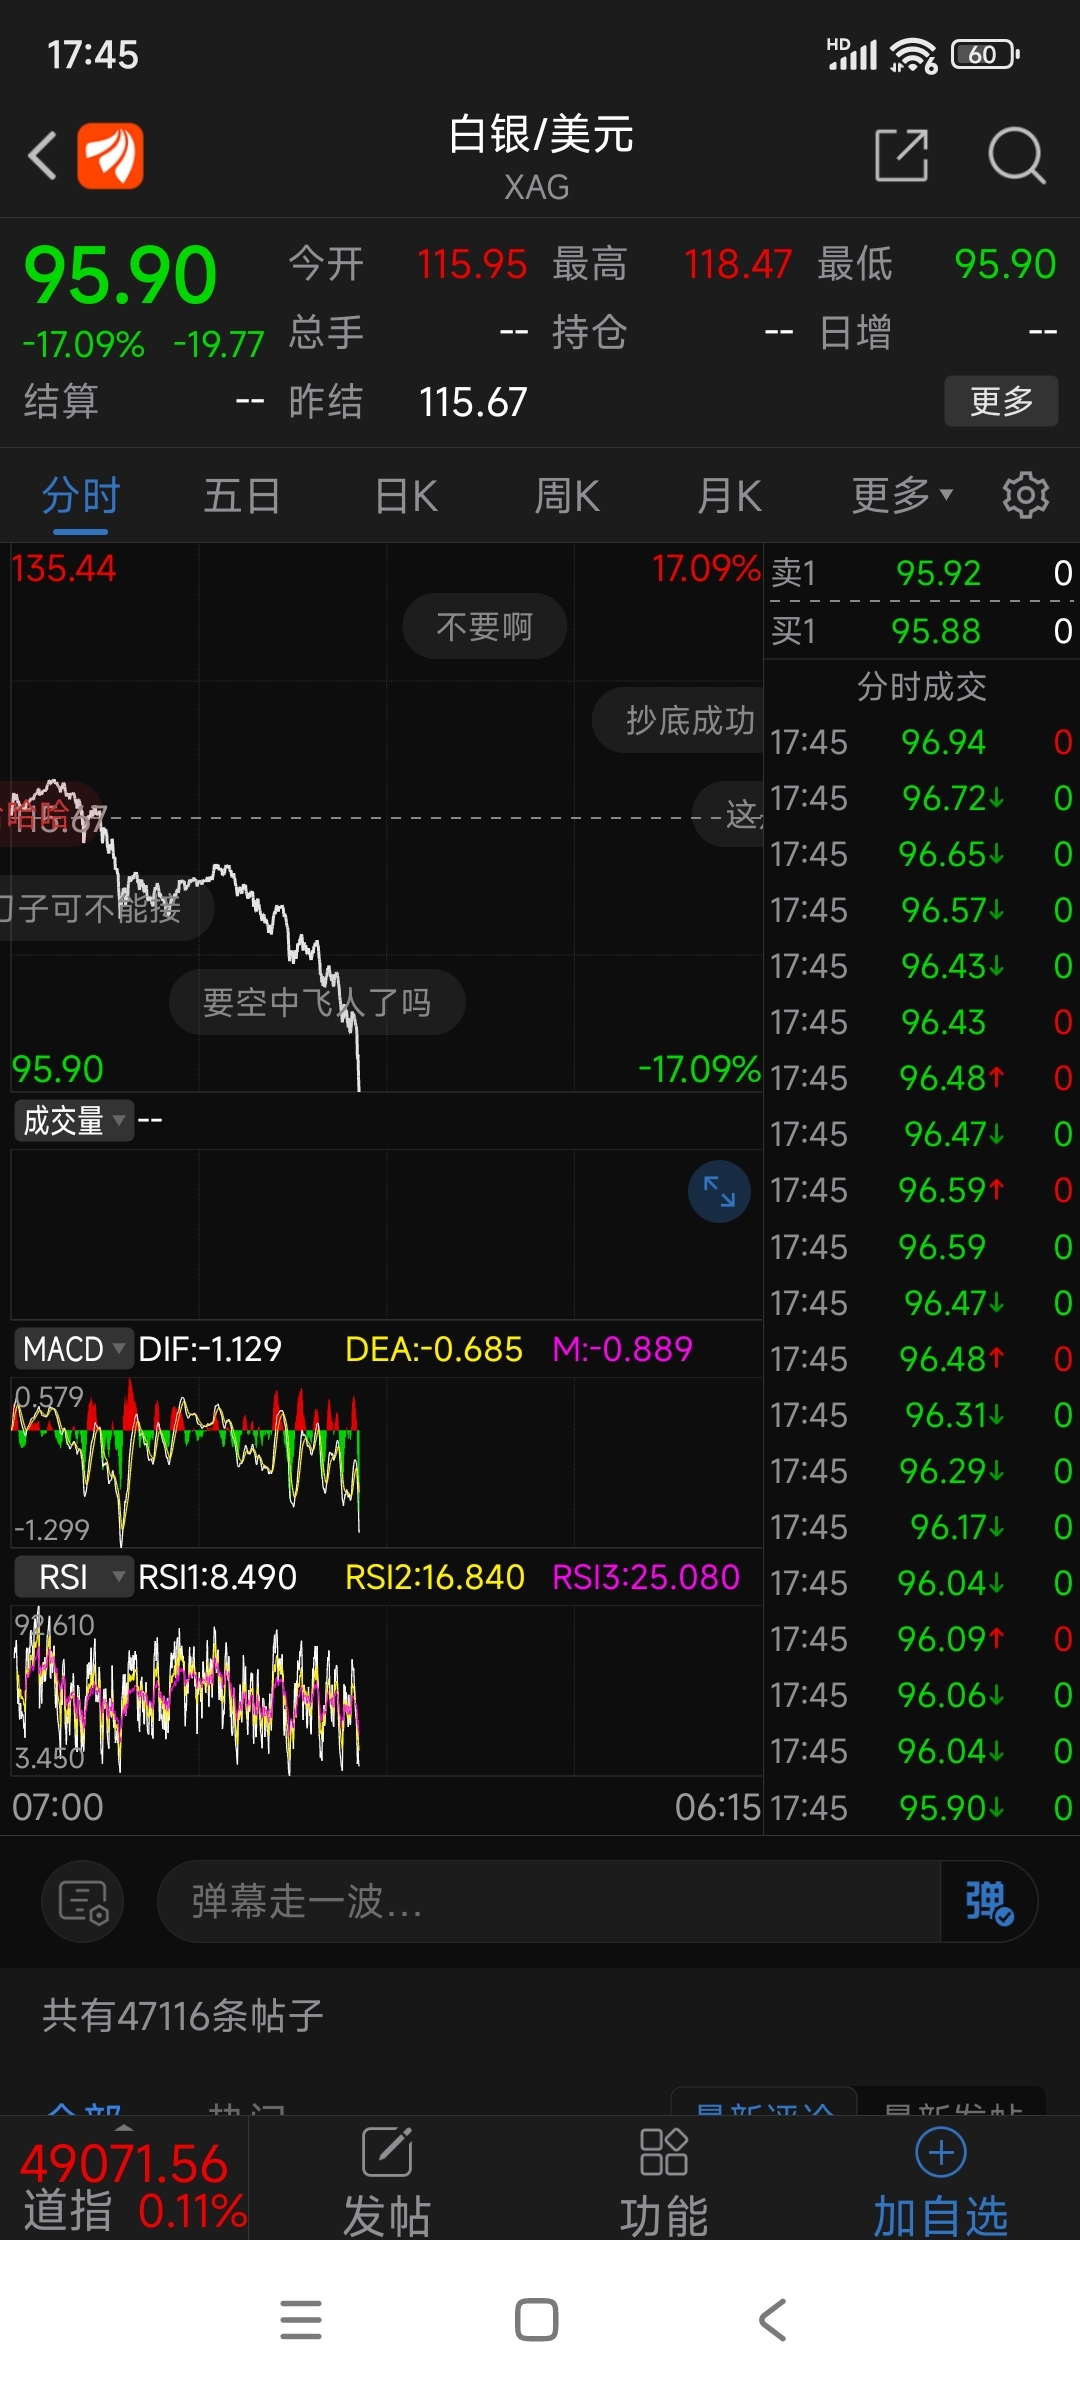This screenshot has height=2400, width=1080.
Task: Switch to the 周K tab
Action: click(x=567, y=496)
